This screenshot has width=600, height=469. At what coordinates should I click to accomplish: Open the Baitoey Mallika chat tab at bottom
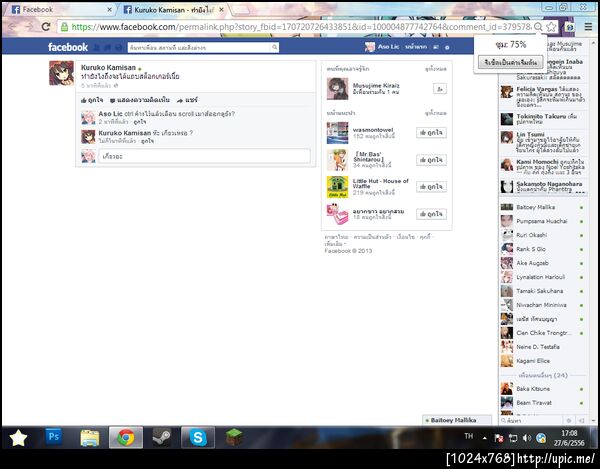(x=457, y=420)
